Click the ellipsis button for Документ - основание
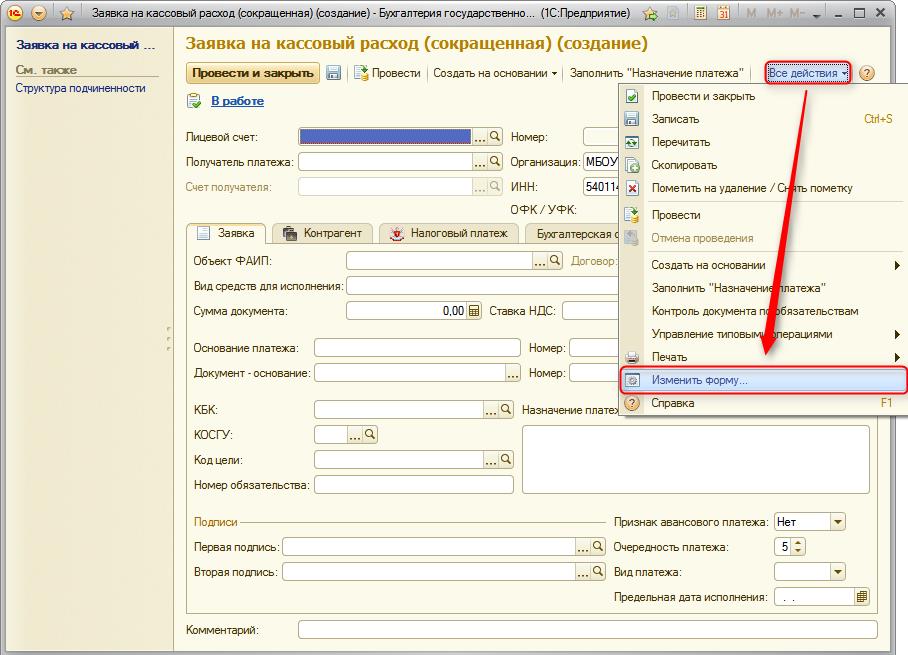This screenshot has height=655, width=908. tap(513, 373)
